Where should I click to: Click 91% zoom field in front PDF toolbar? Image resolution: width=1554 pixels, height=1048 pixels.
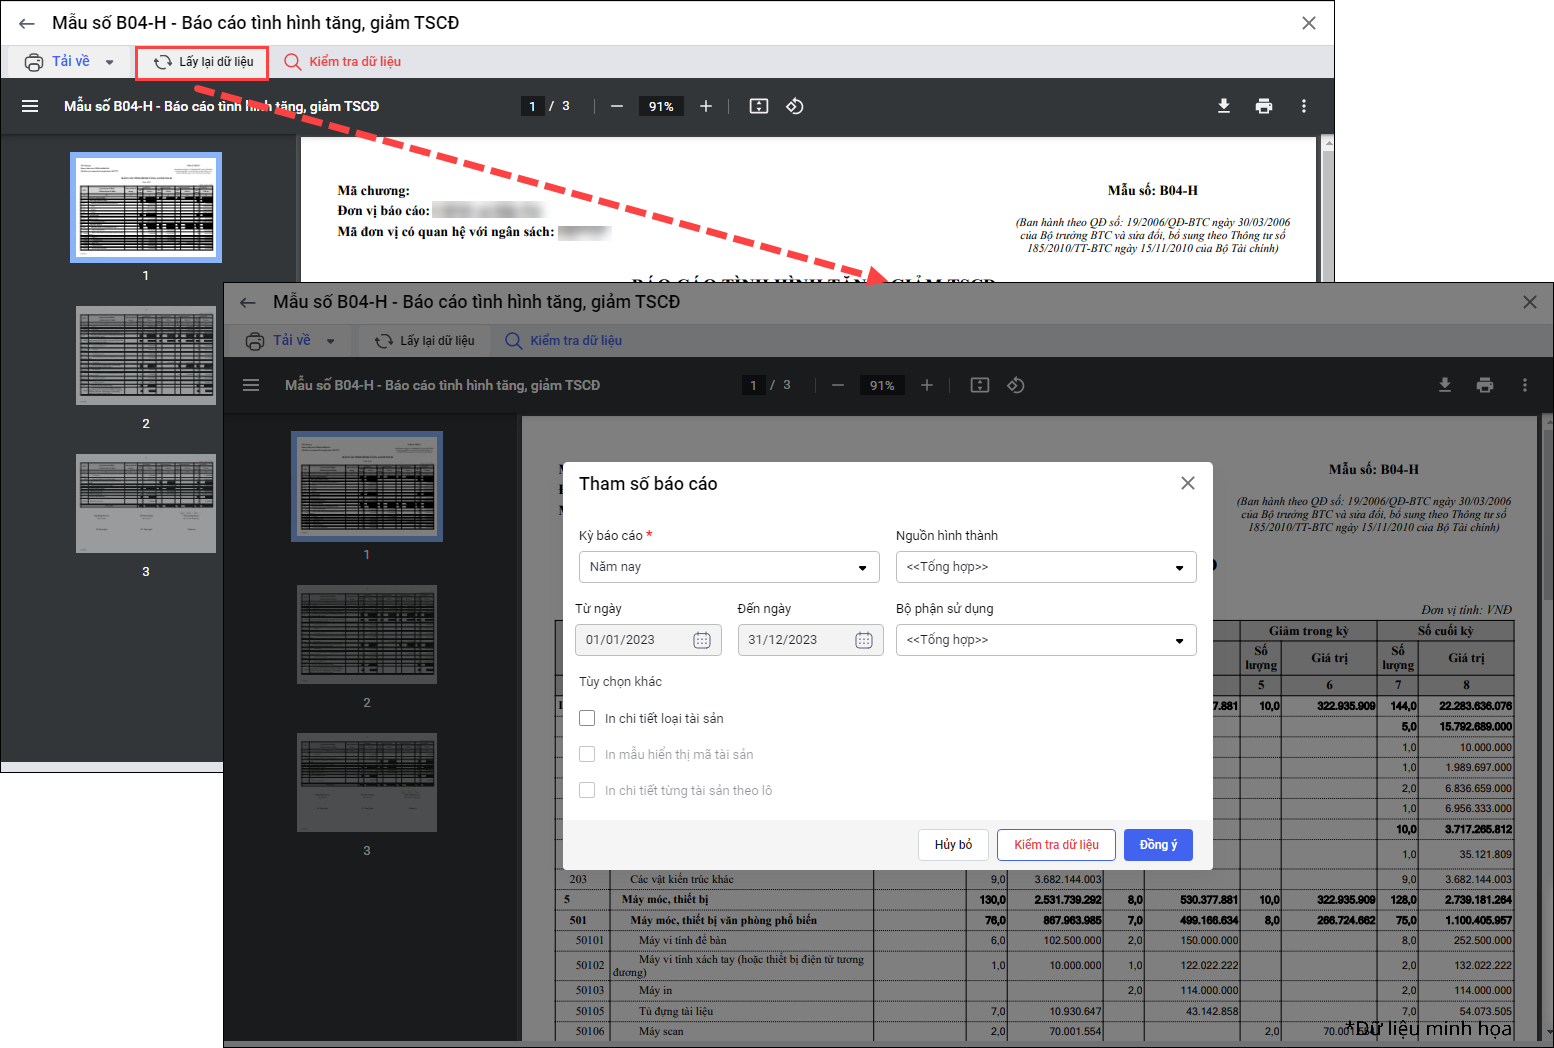click(x=882, y=385)
